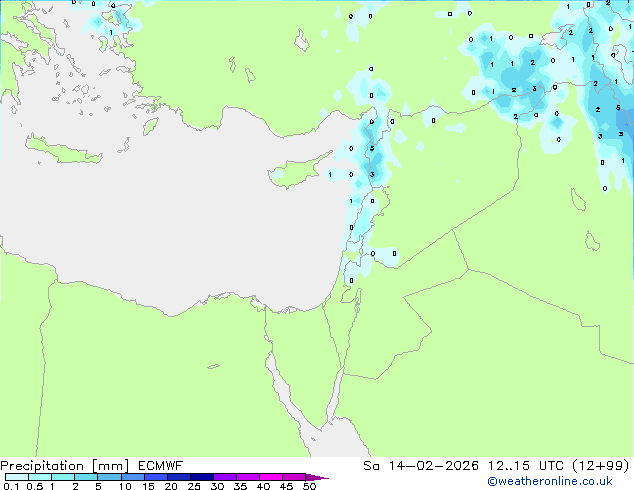Click the 5–10 mm legend color swatch
The image size is (634, 490).
point(109,477)
